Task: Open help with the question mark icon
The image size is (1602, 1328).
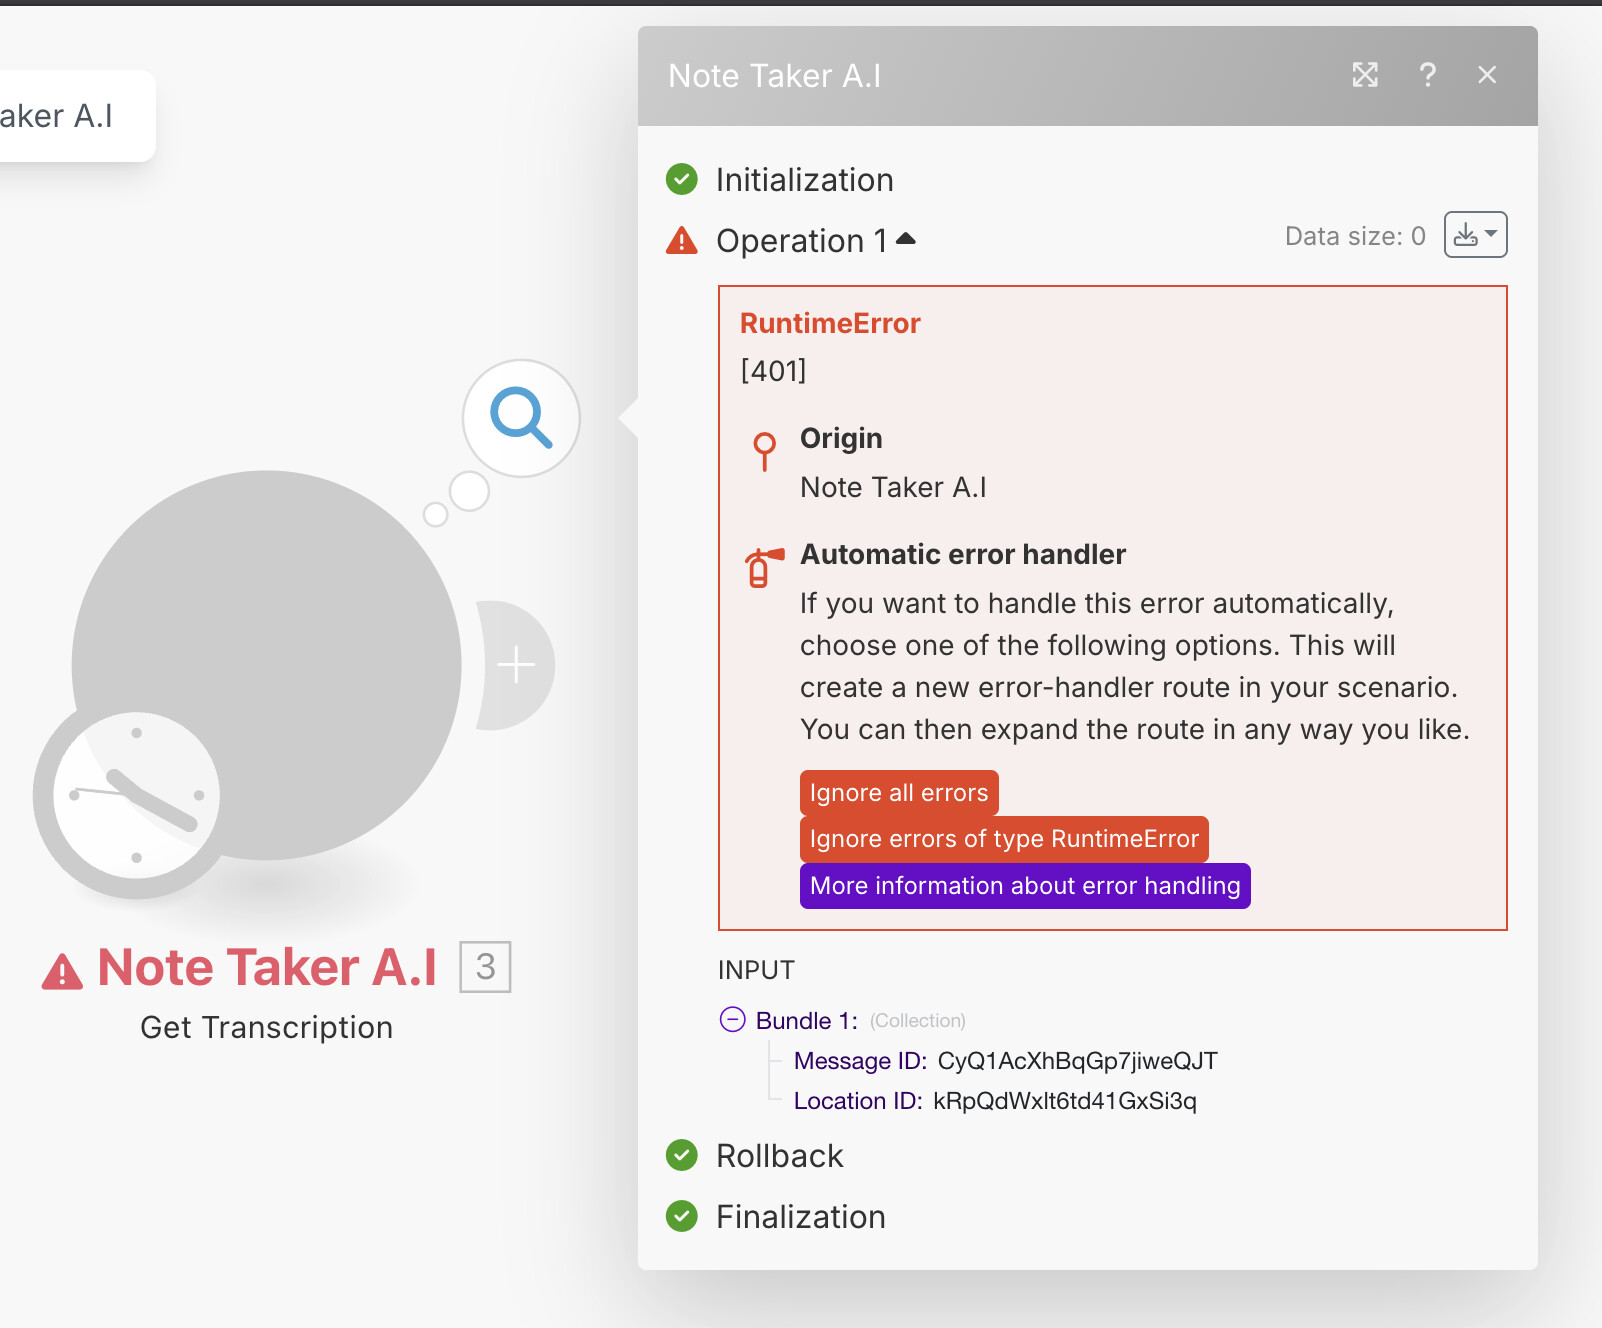Action: [x=1427, y=75]
